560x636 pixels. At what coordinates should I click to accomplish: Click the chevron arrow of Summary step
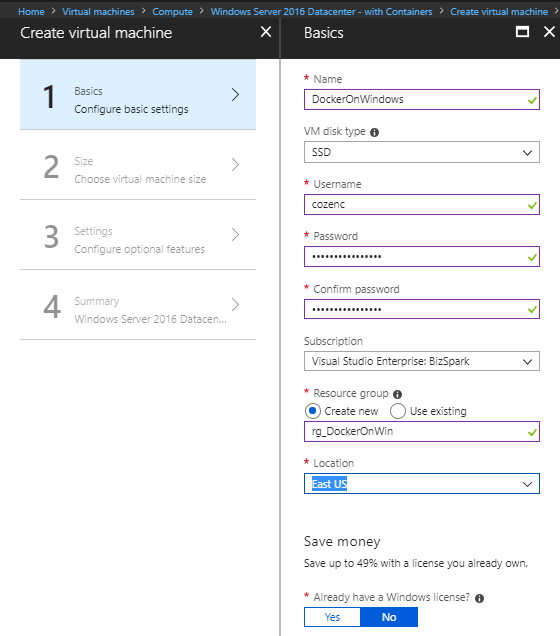pyautogui.click(x=235, y=305)
